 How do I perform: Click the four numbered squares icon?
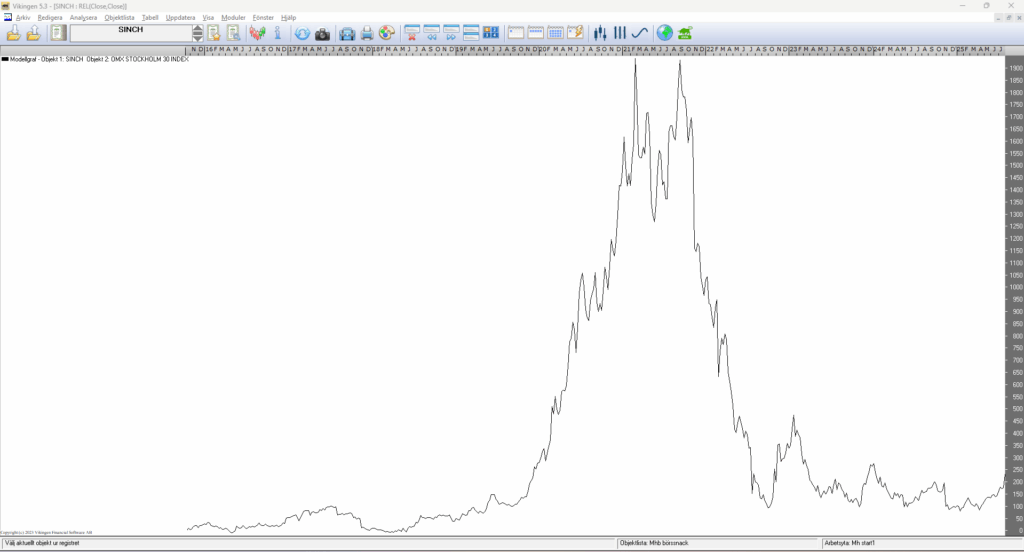click(x=490, y=33)
